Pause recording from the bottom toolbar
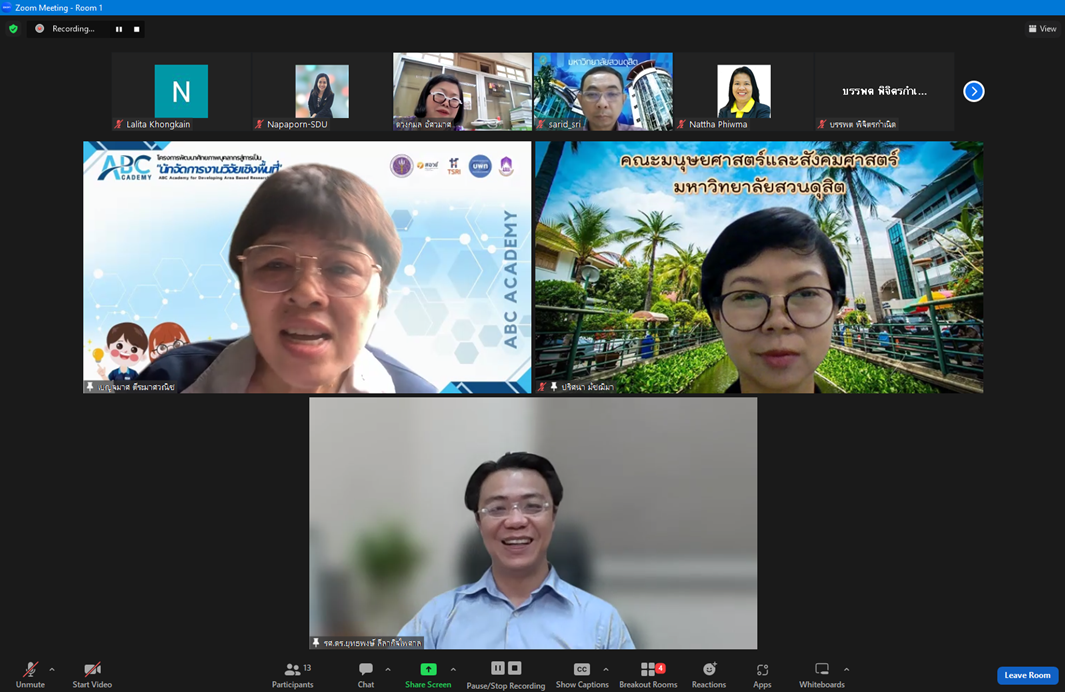Image resolution: width=1065 pixels, height=692 pixels. point(497,668)
